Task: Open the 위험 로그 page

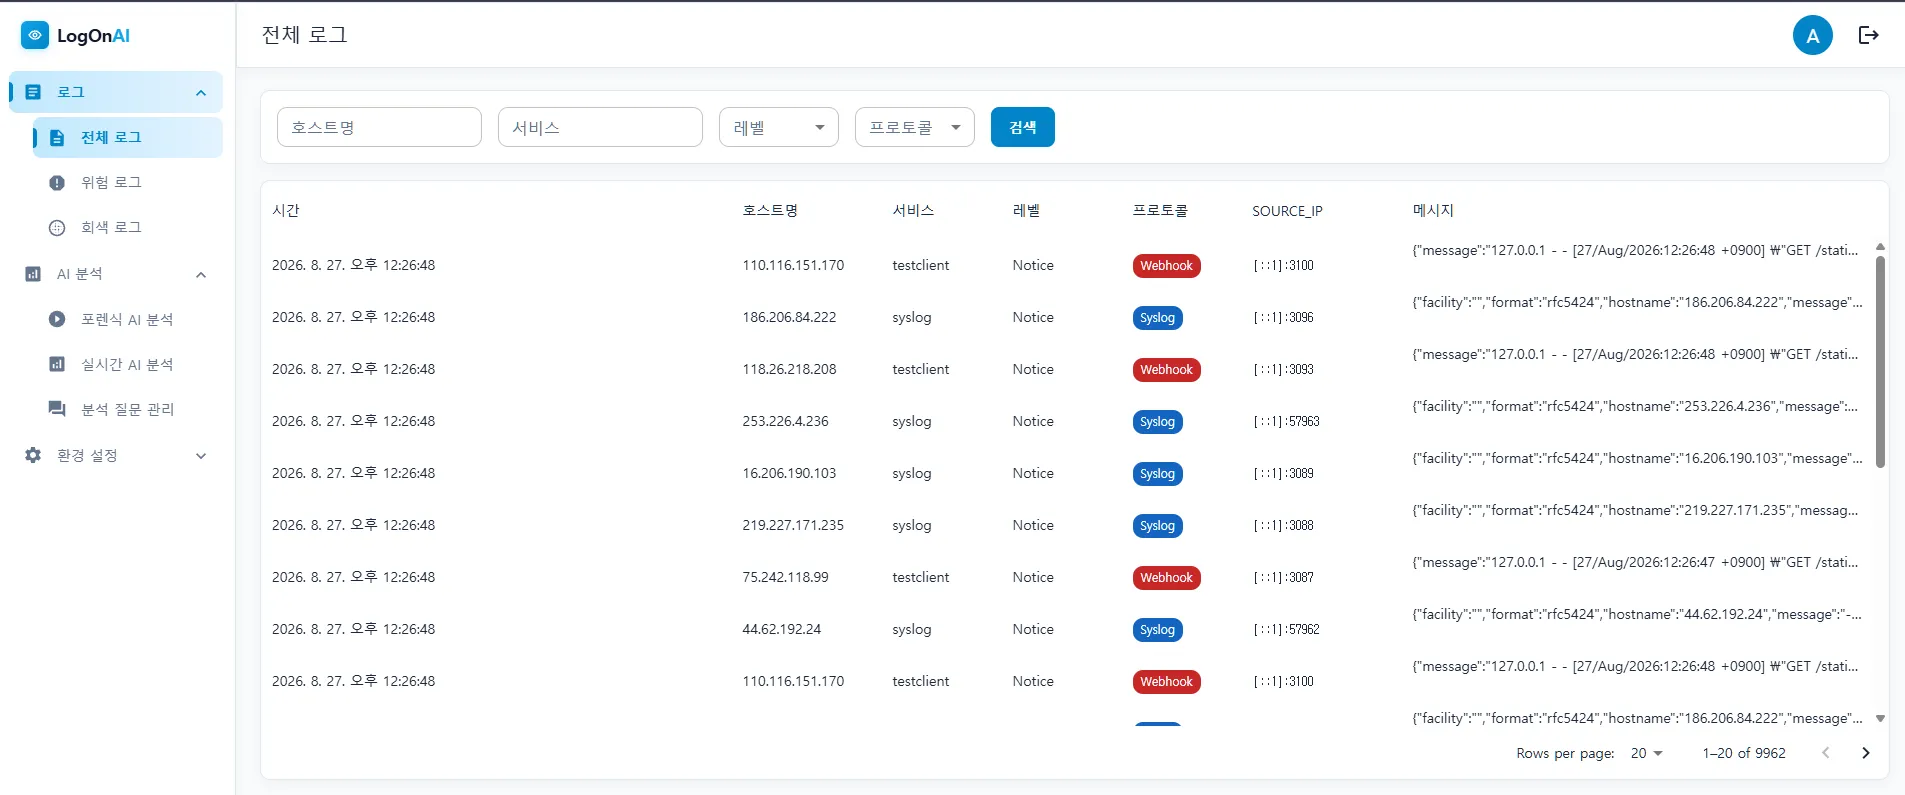Action: tap(127, 183)
